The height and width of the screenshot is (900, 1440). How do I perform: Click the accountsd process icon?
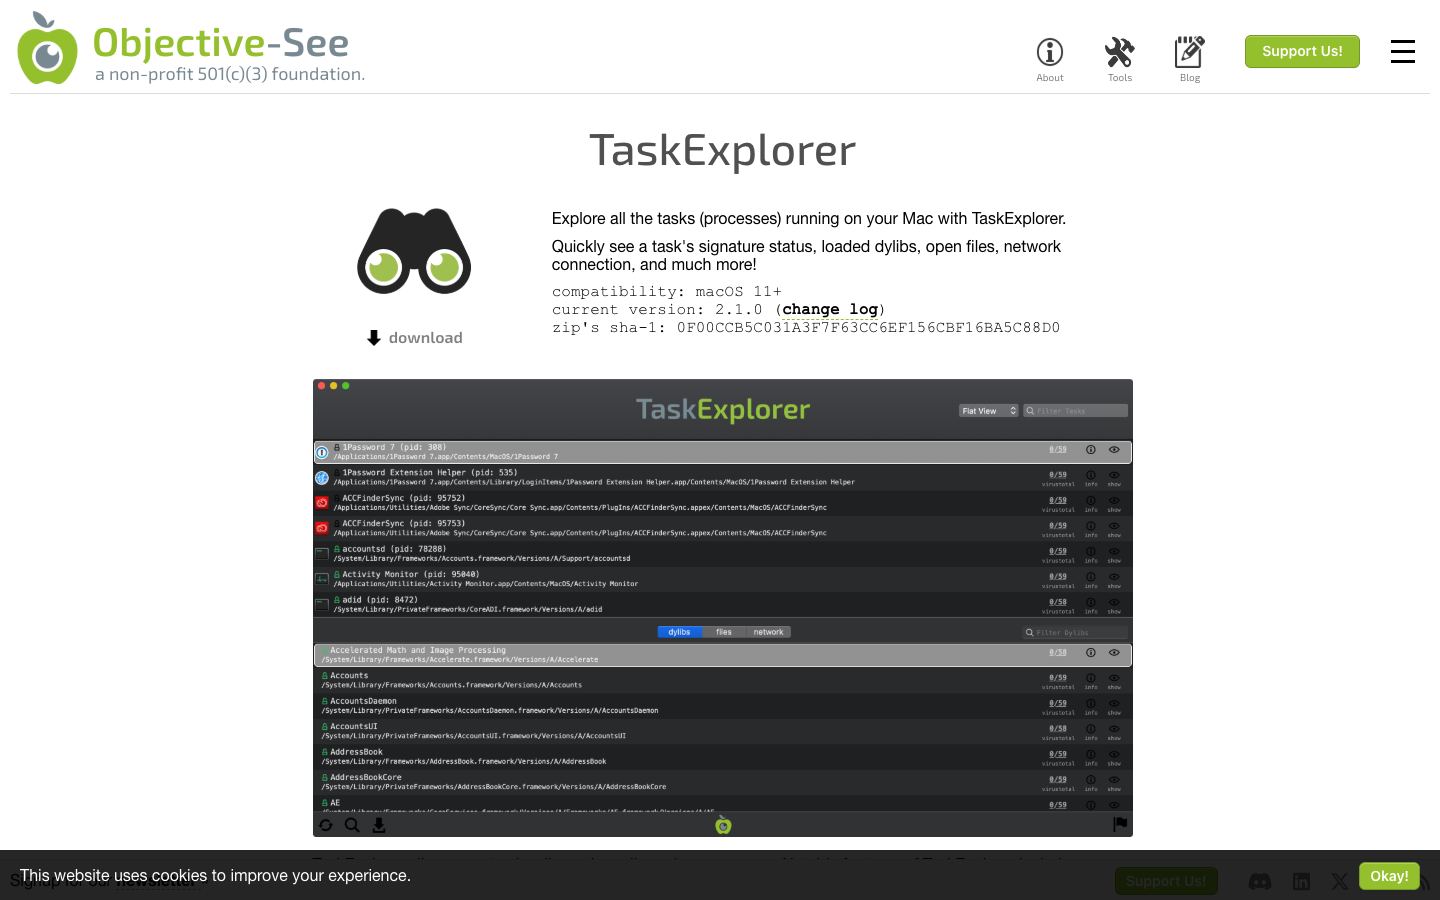click(x=322, y=554)
